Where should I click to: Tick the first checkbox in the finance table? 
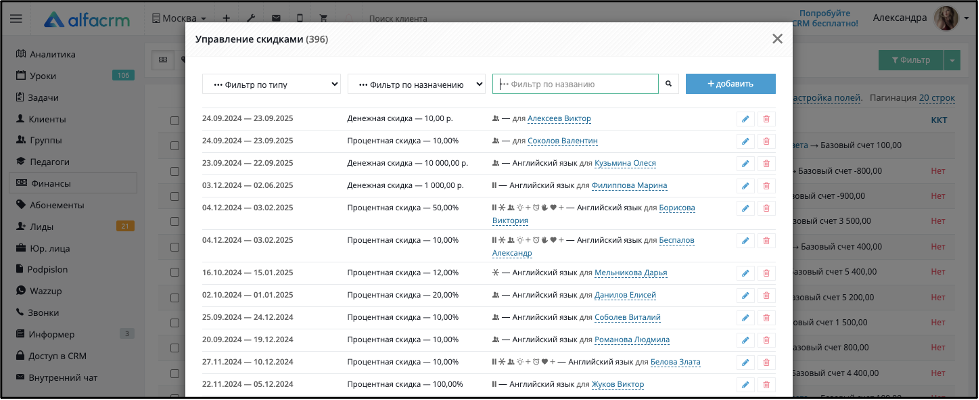click(x=175, y=120)
